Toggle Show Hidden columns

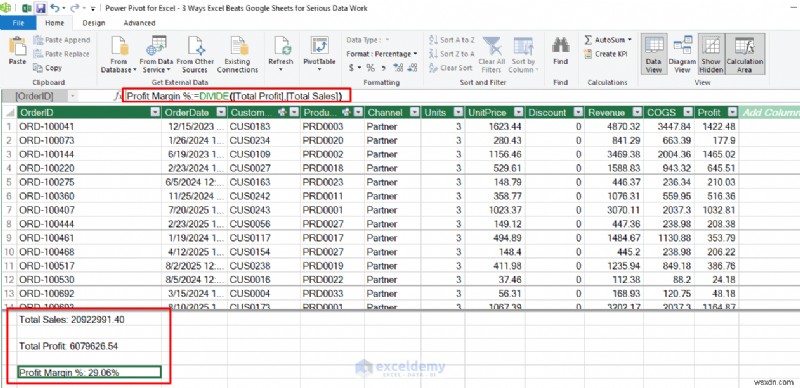pyautogui.click(x=711, y=55)
